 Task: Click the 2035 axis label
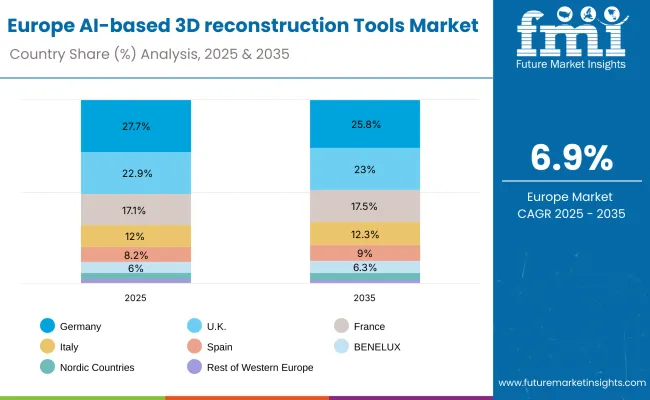364,298
